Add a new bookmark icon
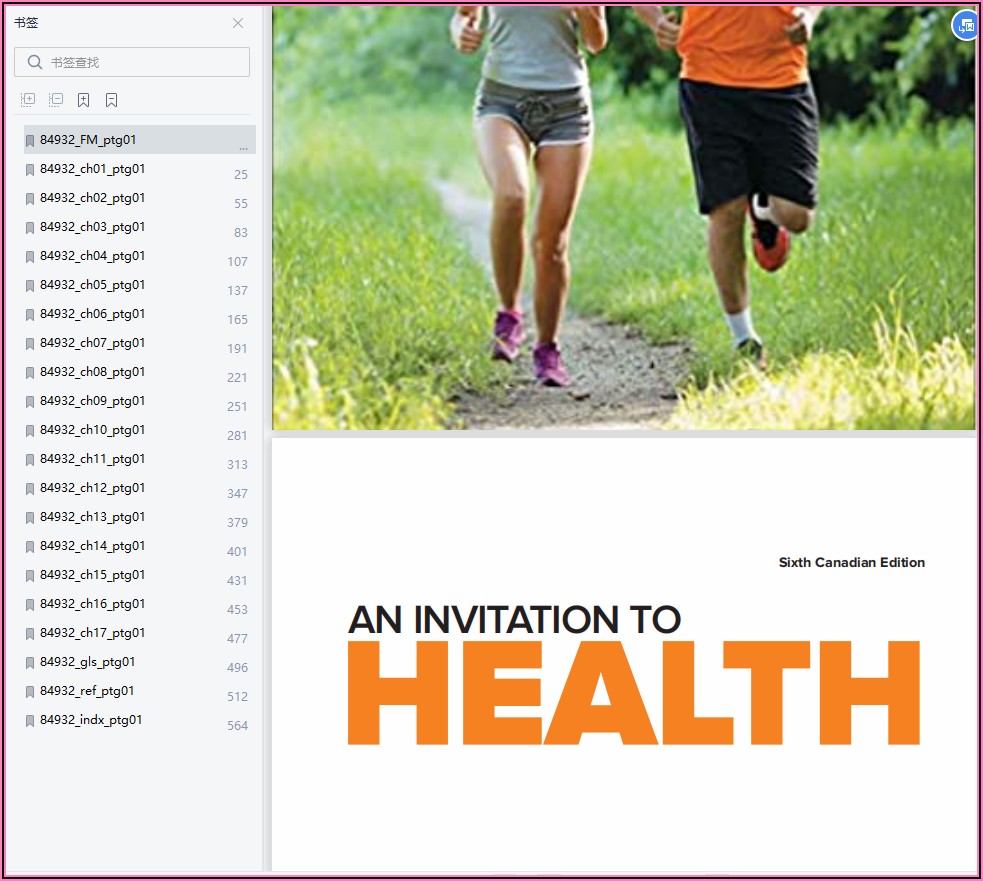The width and height of the screenshot is (983, 881). pyautogui.click(x=83, y=100)
